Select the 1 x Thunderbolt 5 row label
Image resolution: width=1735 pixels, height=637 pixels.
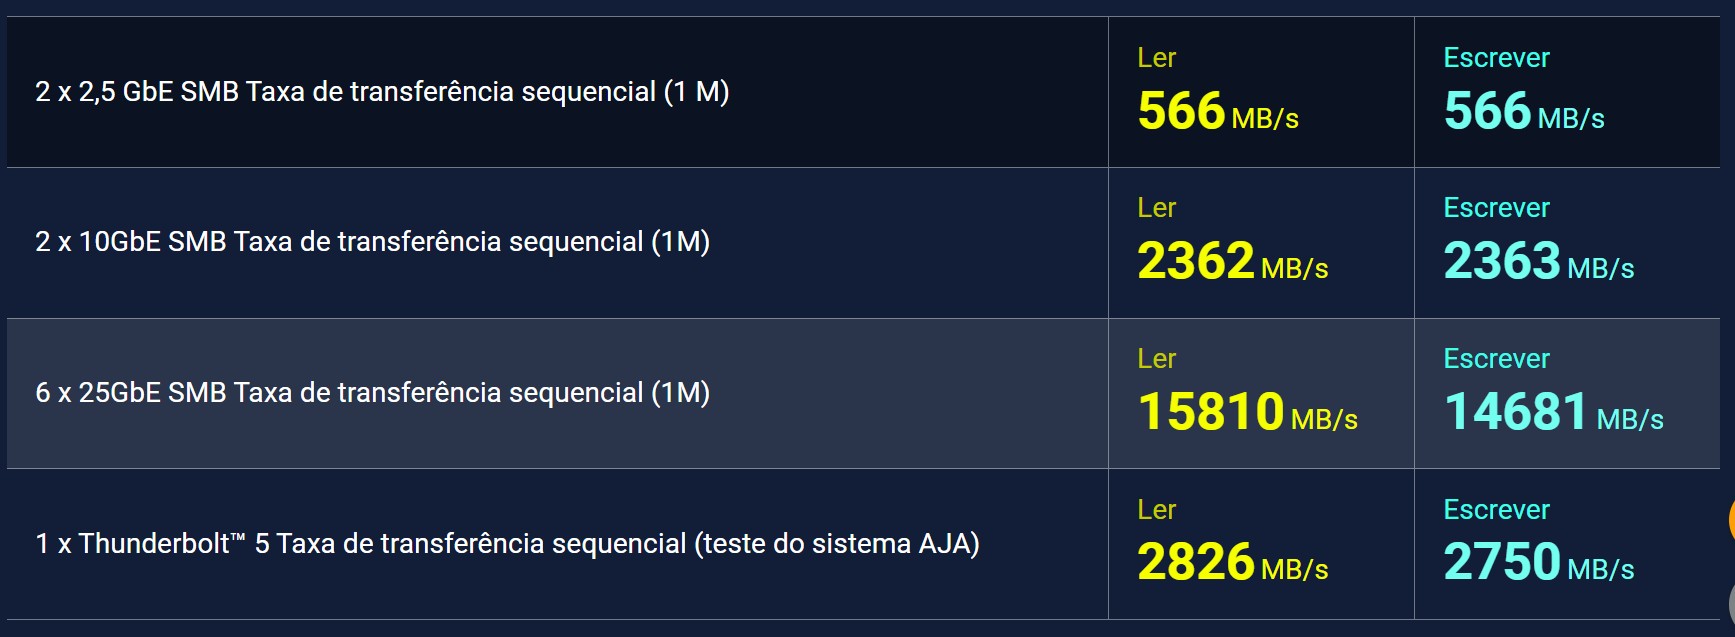click(x=507, y=544)
